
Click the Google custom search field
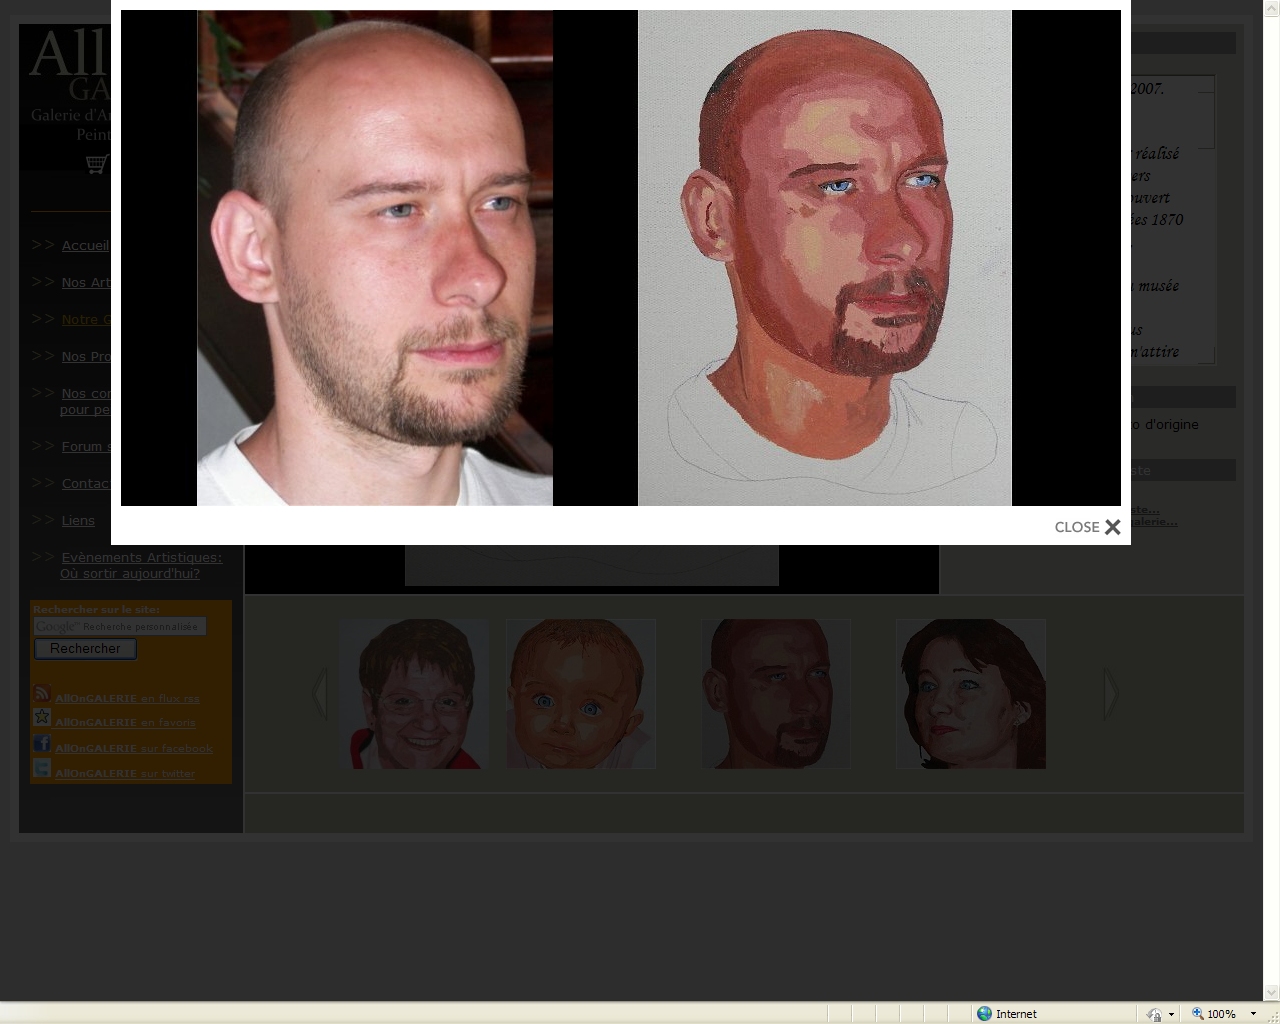(x=120, y=626)
